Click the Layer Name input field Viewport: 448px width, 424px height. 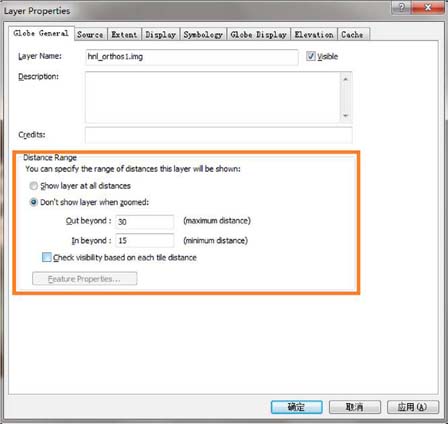[192, 57]
